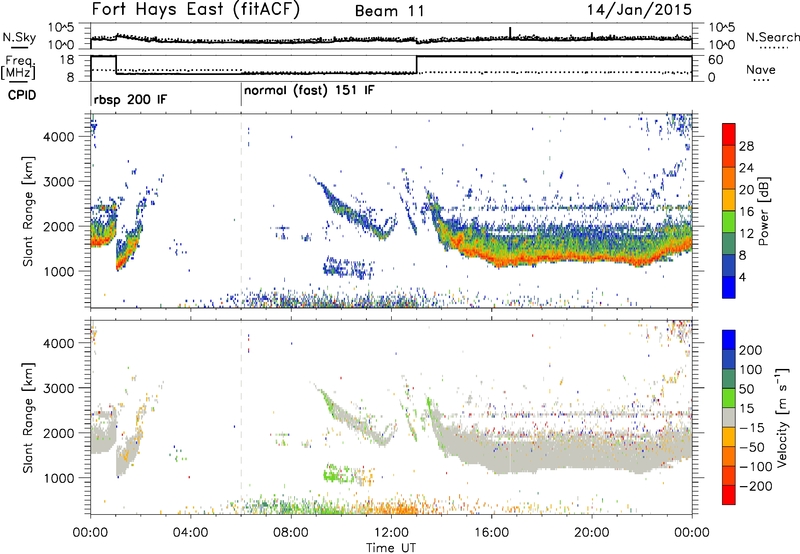Click the 'CPID' row label
The width and height of the screenshot is (800, 554).
point(22,95)
